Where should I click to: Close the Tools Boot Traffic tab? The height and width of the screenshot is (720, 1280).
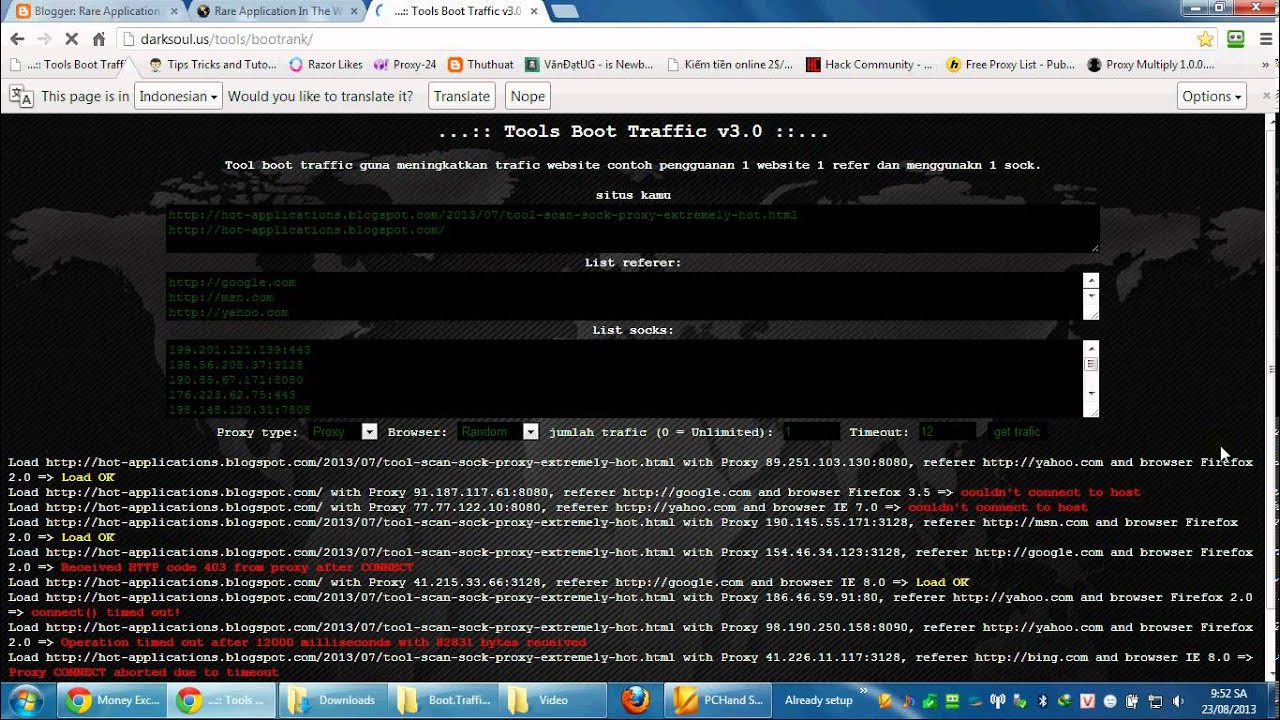point(533,11)
